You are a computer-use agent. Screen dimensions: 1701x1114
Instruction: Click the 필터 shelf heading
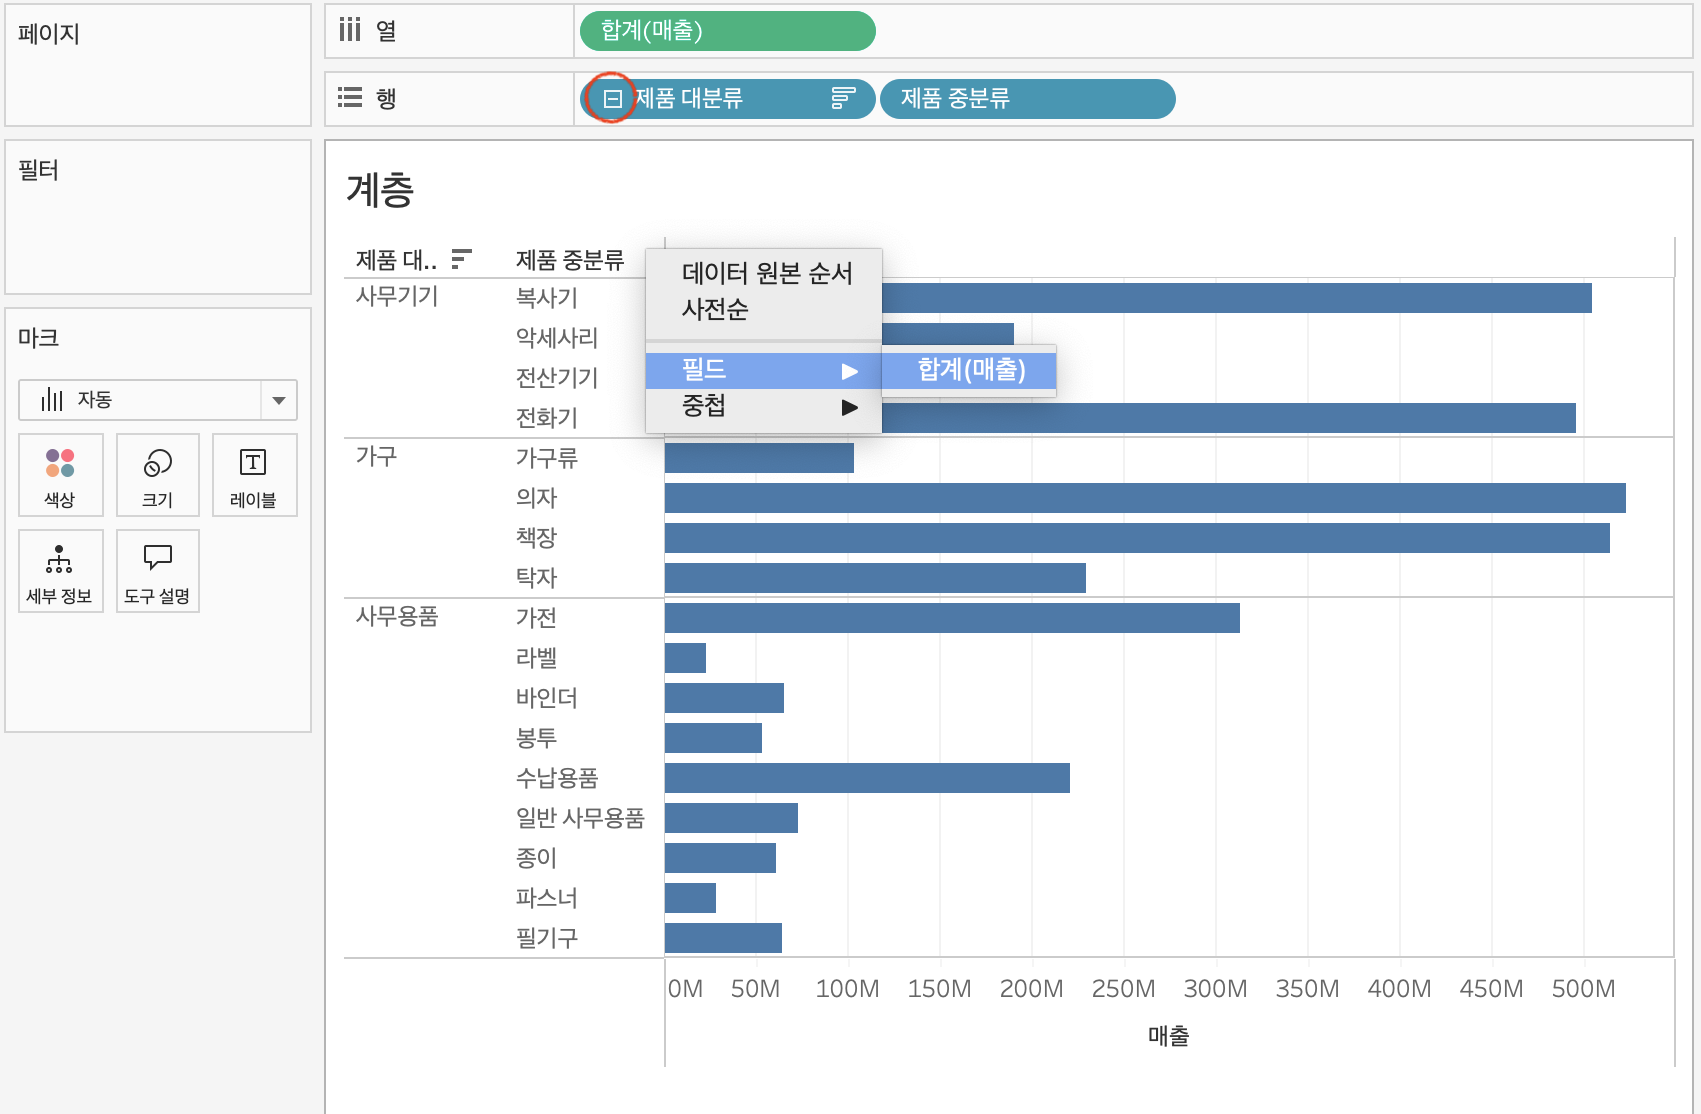point(38,170)
